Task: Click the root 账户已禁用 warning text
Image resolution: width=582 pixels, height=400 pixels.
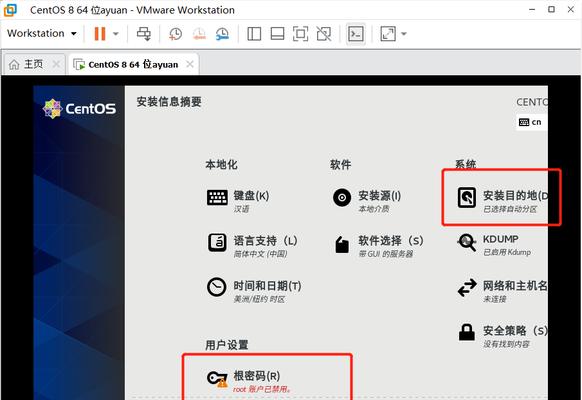Action: point(262,389)
